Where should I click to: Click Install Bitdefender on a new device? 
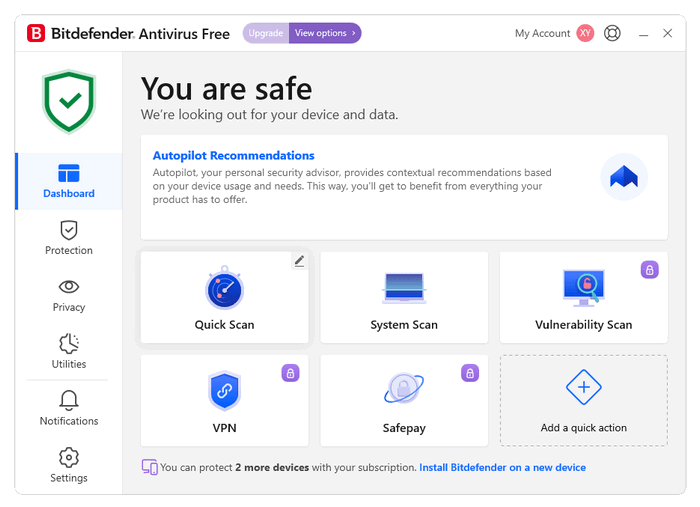coord(502,467)
